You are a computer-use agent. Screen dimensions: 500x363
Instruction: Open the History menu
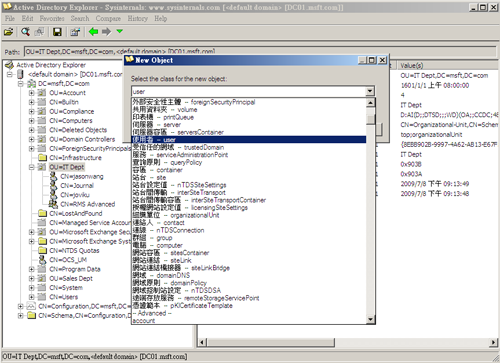click(137, 18)
